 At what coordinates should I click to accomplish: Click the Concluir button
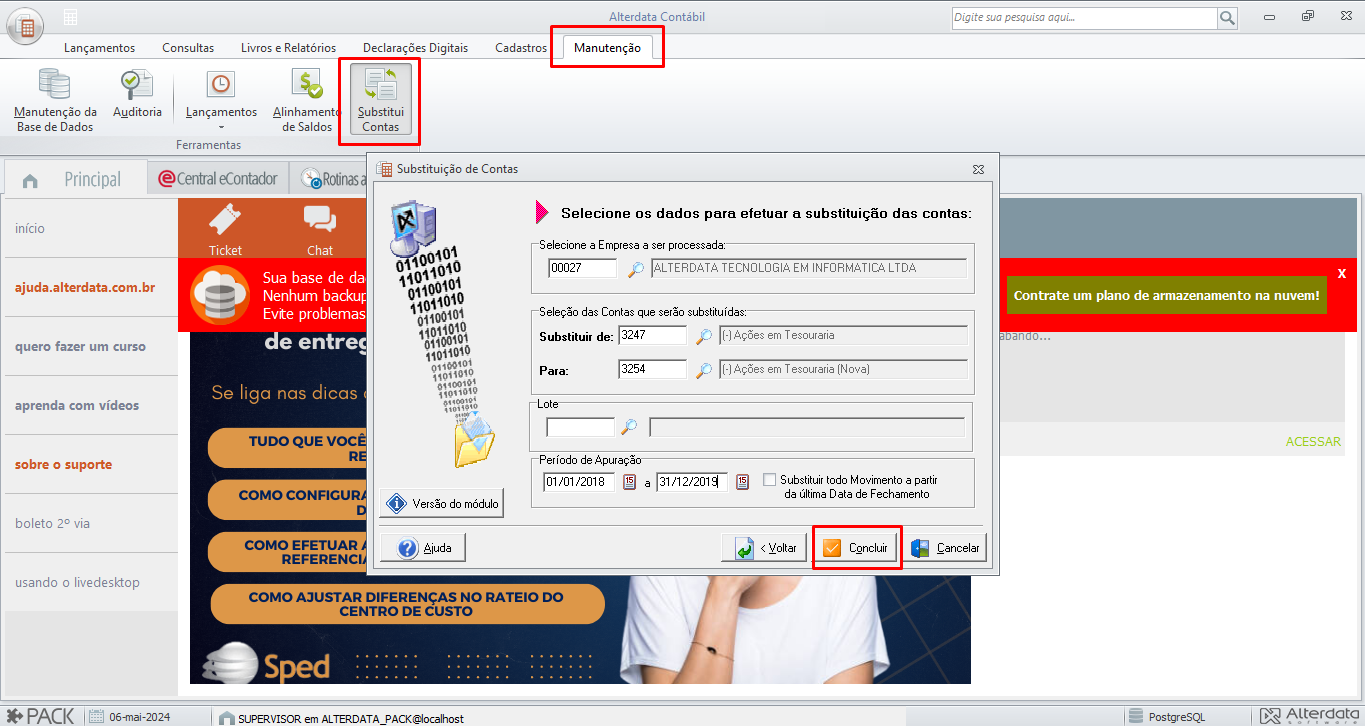point(857,548)
